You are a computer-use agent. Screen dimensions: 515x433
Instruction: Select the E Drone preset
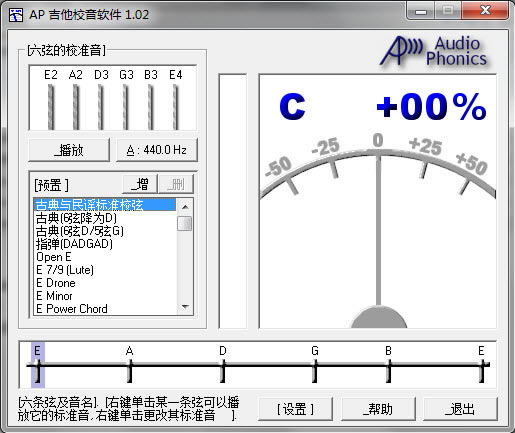pos(105,283)
